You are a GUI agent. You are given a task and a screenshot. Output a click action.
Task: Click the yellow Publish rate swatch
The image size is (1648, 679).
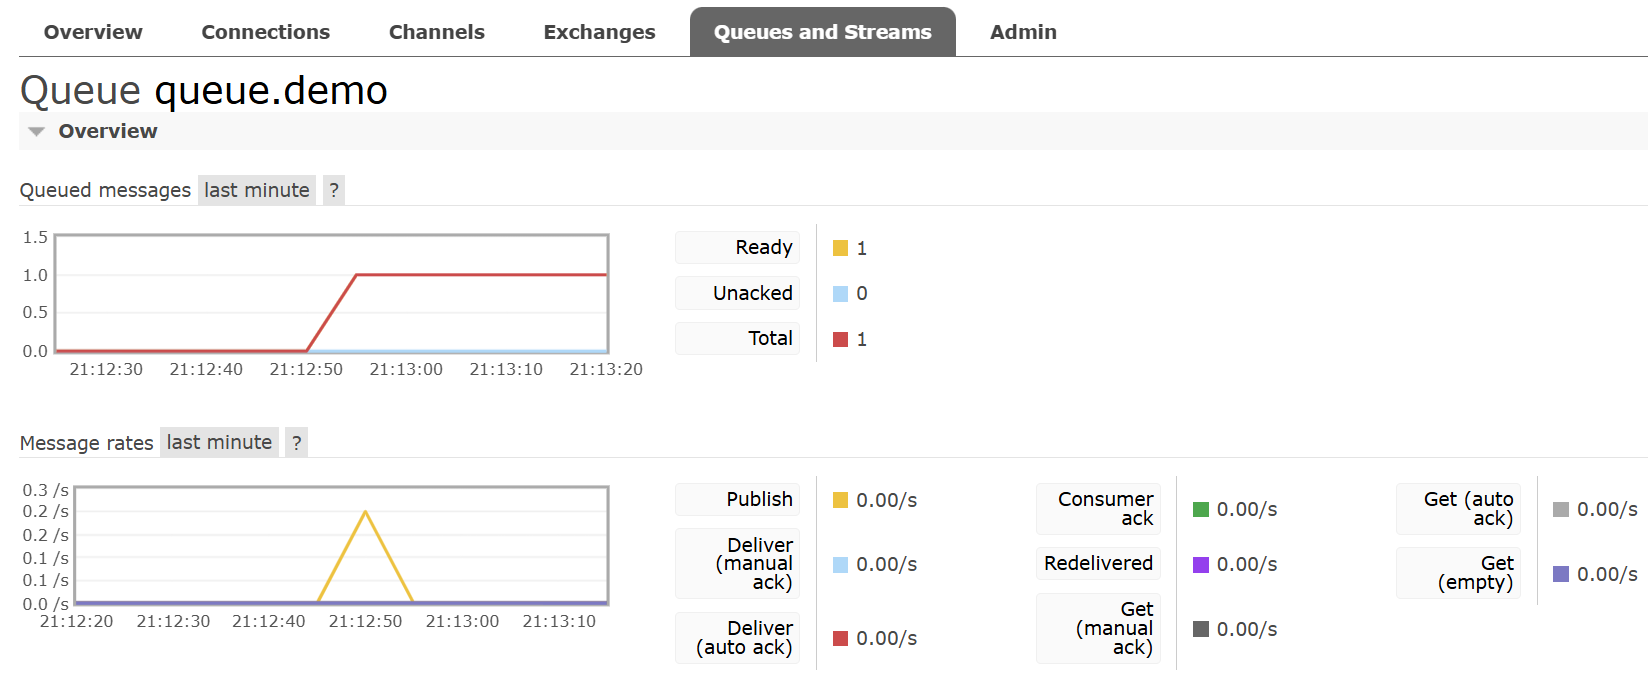(x=840, y=500)
